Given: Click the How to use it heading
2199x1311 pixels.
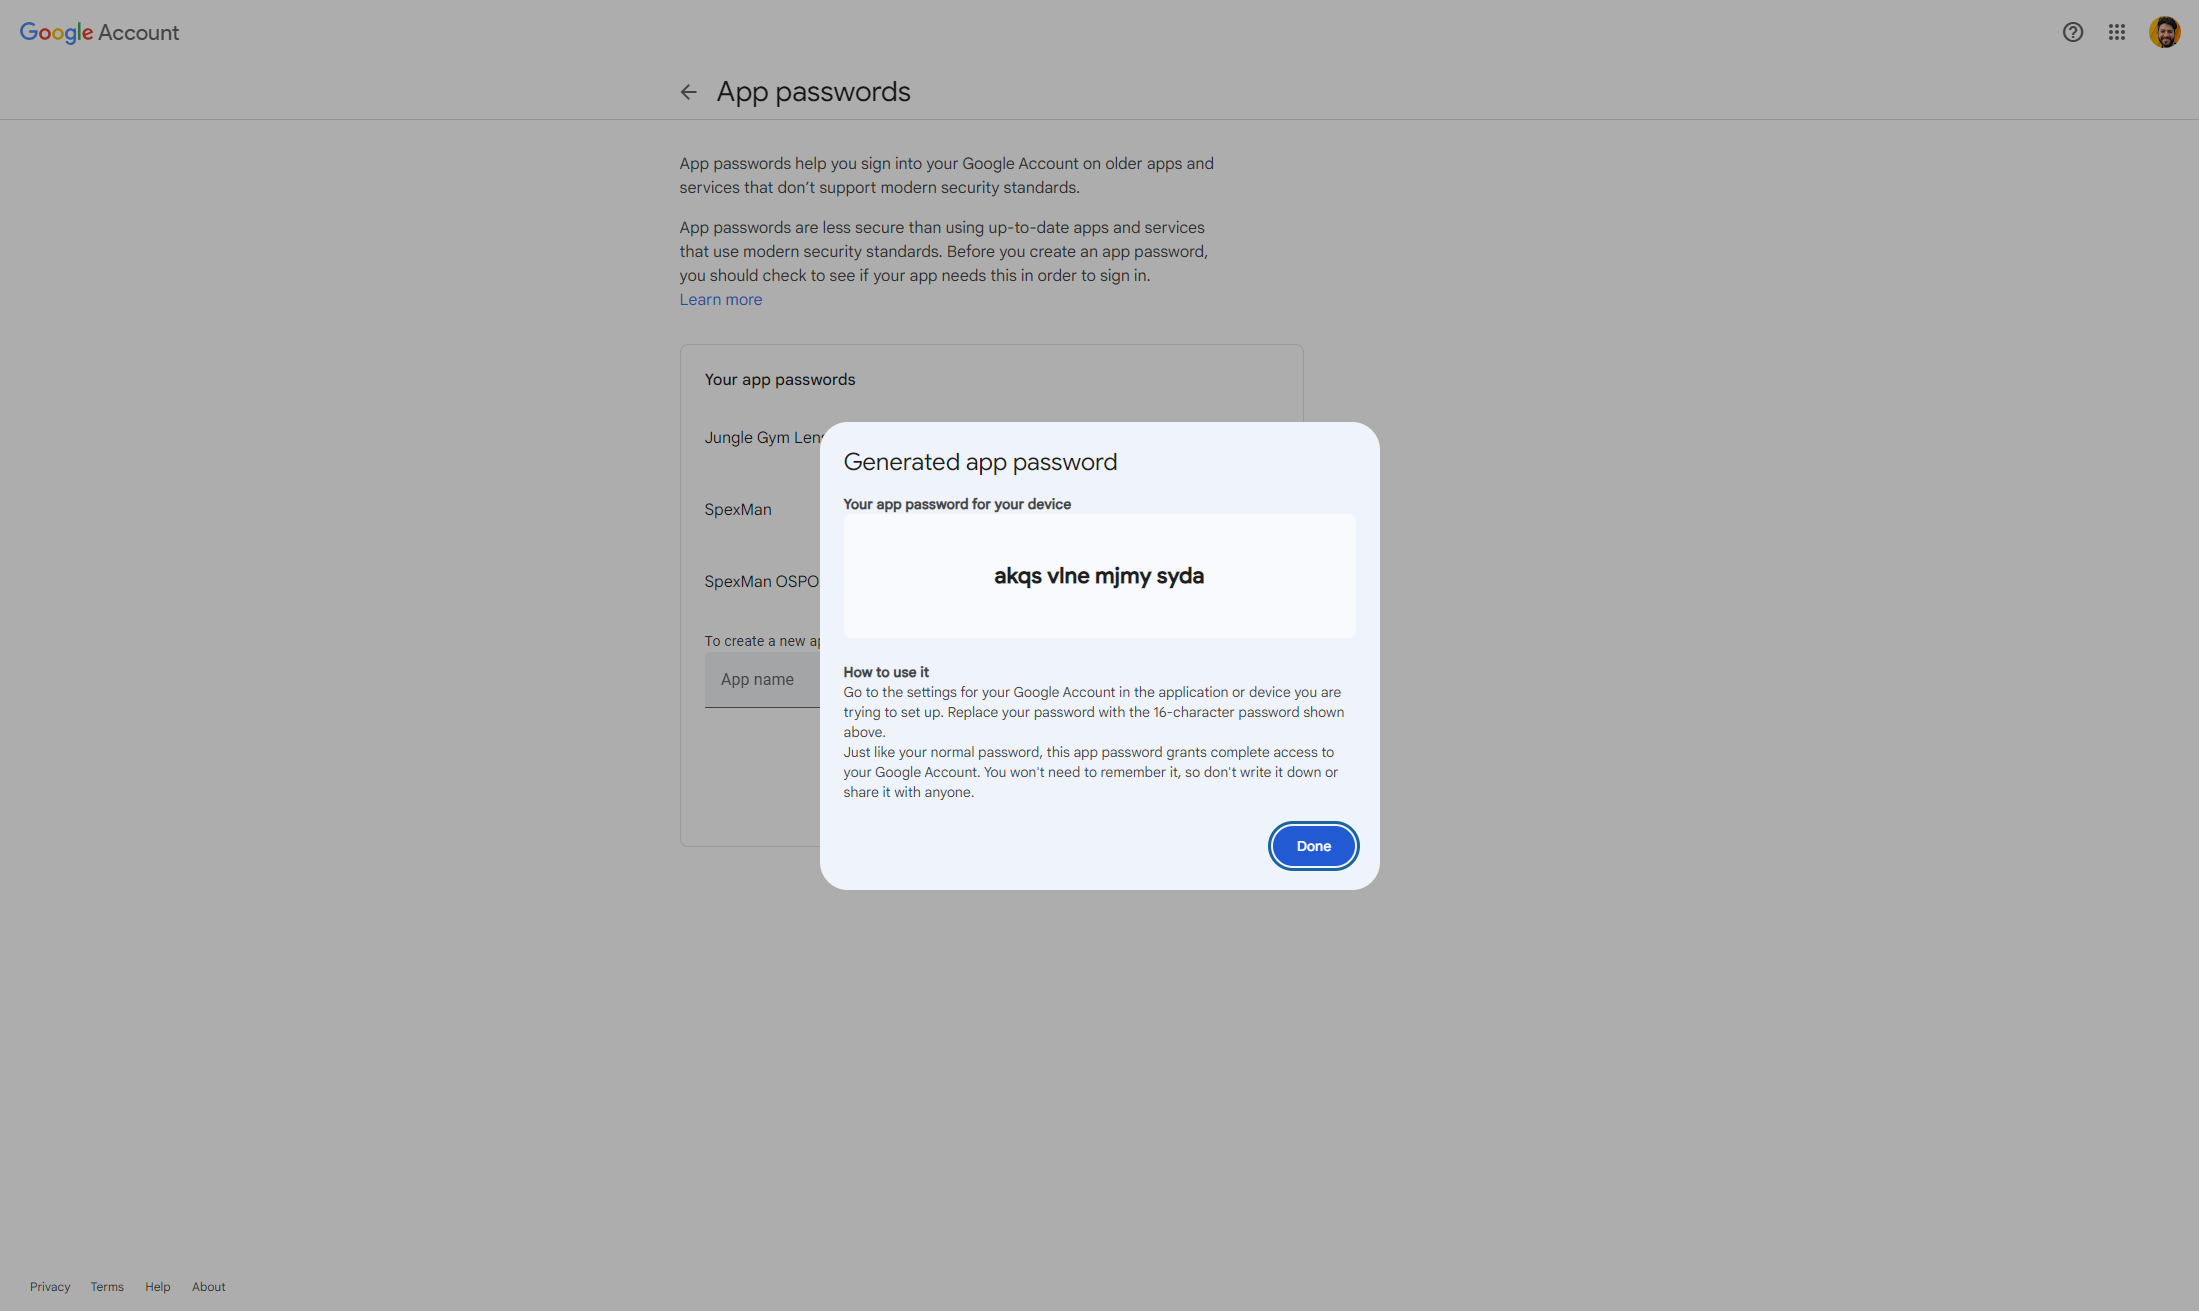Looking at the screenshot, I should [886, 672].
